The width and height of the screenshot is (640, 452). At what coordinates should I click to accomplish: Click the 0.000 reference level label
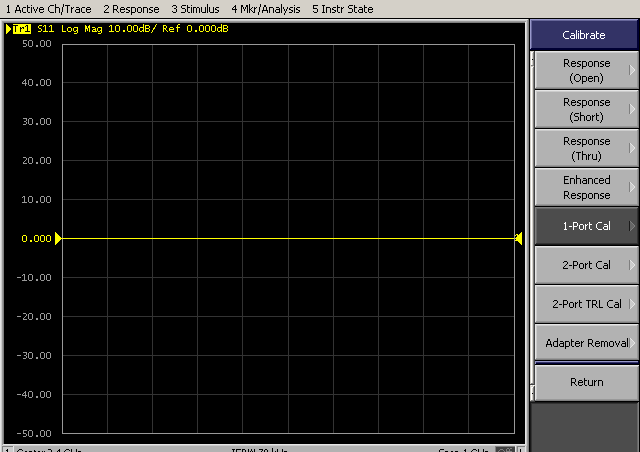pos(36,238)
